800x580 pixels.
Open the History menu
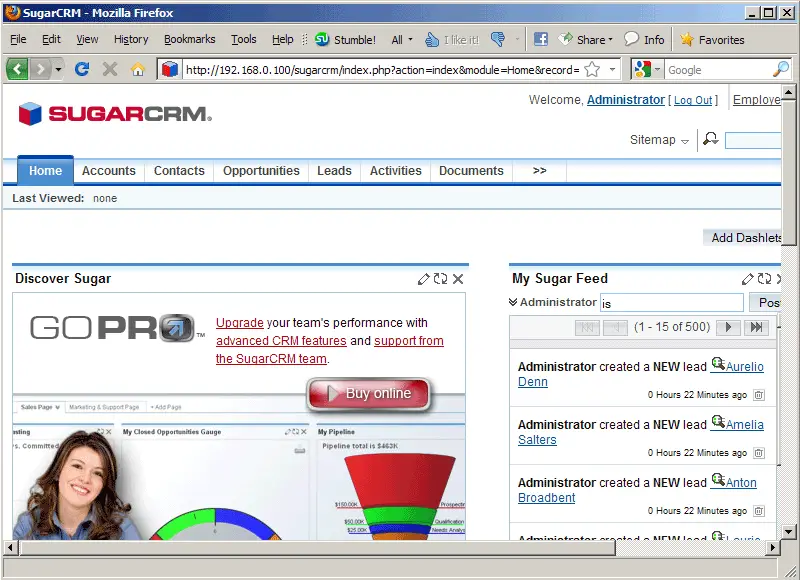pos(131,39)
